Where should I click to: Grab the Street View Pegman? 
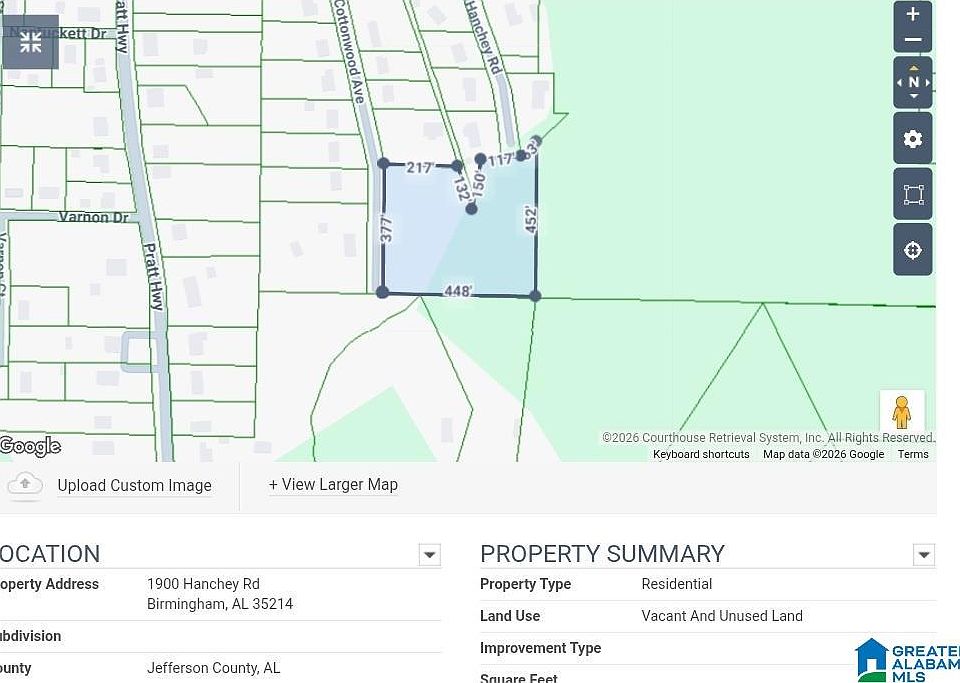pyautogui.click(x=902, y=411)
